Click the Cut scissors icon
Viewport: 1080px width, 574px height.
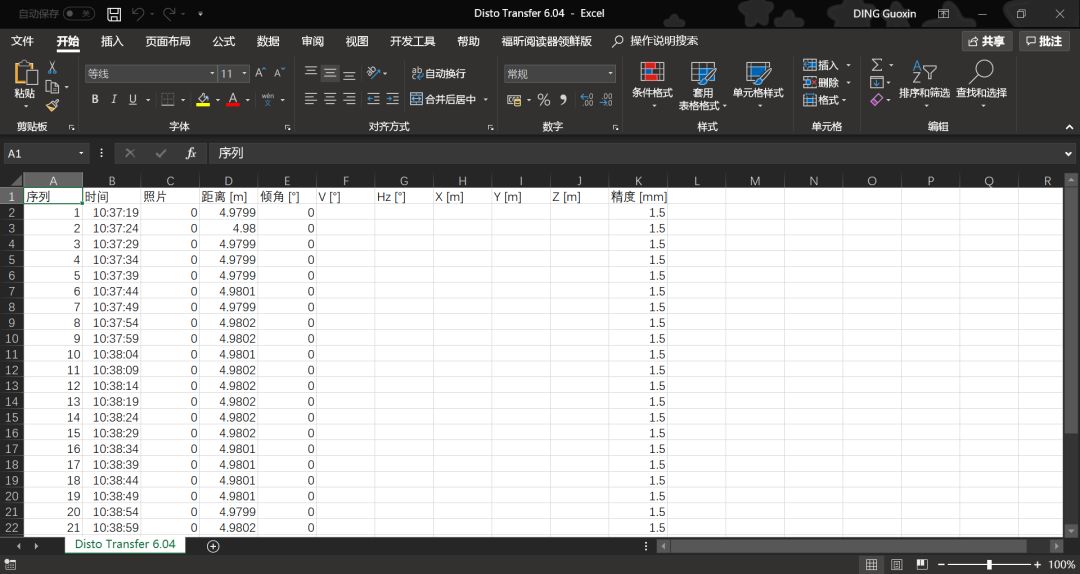coord(52,68)
